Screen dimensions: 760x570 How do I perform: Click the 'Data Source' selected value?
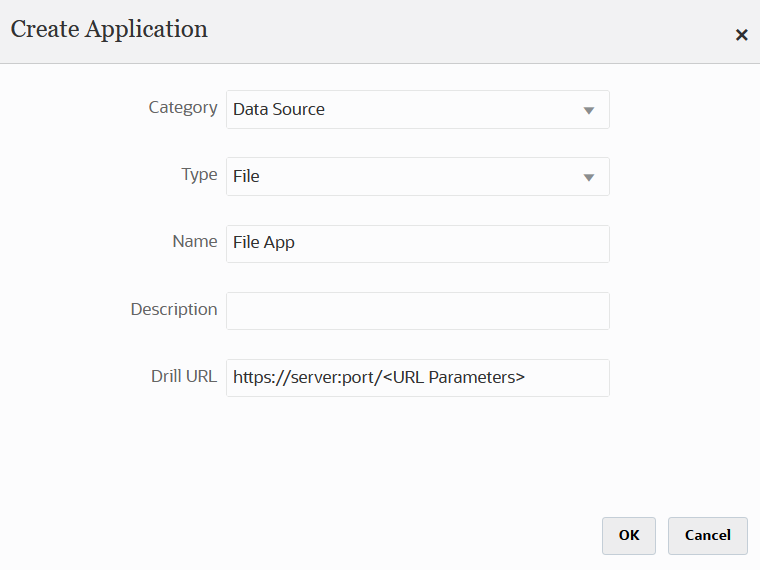(279, 110)
